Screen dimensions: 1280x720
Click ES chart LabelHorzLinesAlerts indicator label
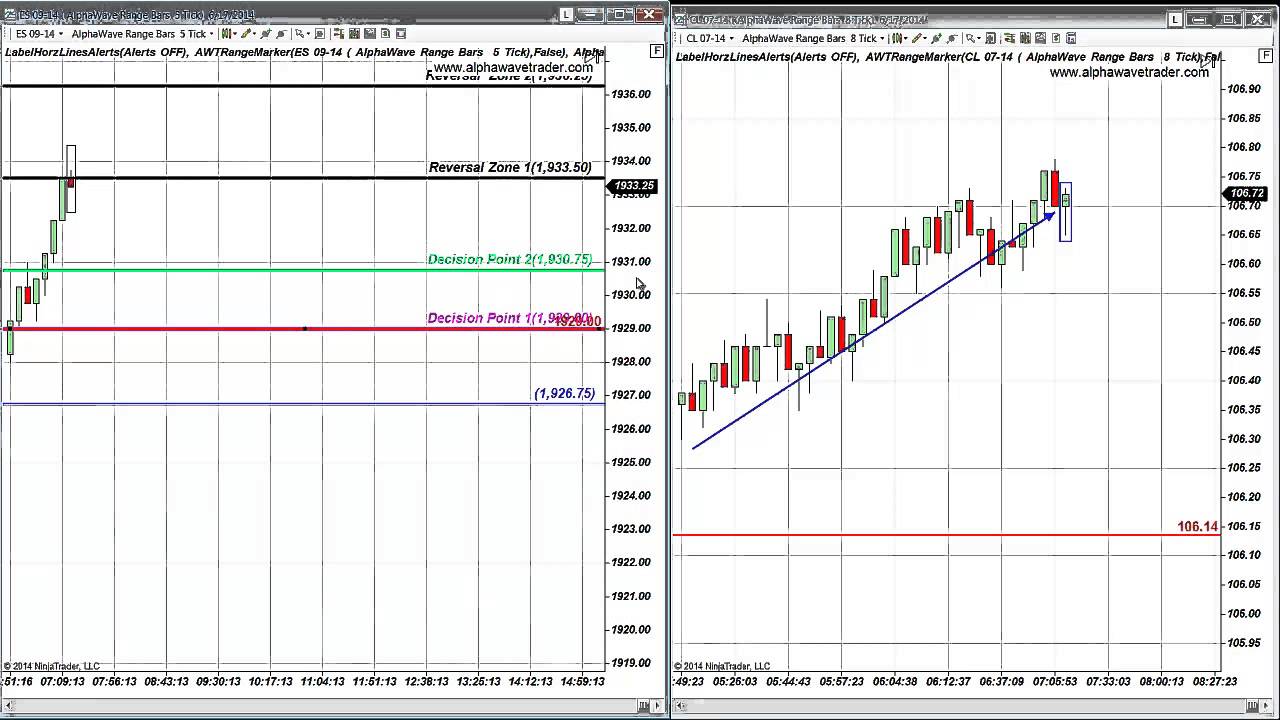[x=97, y=52]
